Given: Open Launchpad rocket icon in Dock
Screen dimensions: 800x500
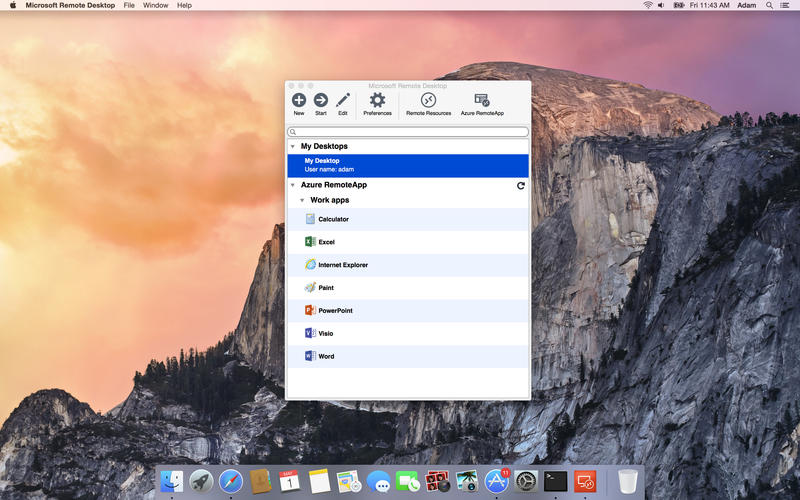Looking at the screenshot, I should coord(202,481).
